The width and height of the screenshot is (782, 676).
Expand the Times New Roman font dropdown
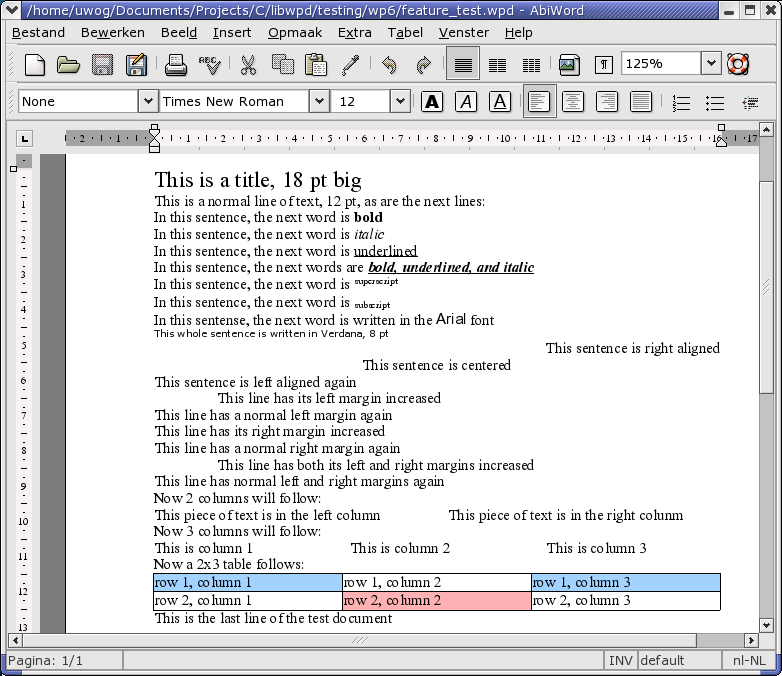tap(318, 102)
